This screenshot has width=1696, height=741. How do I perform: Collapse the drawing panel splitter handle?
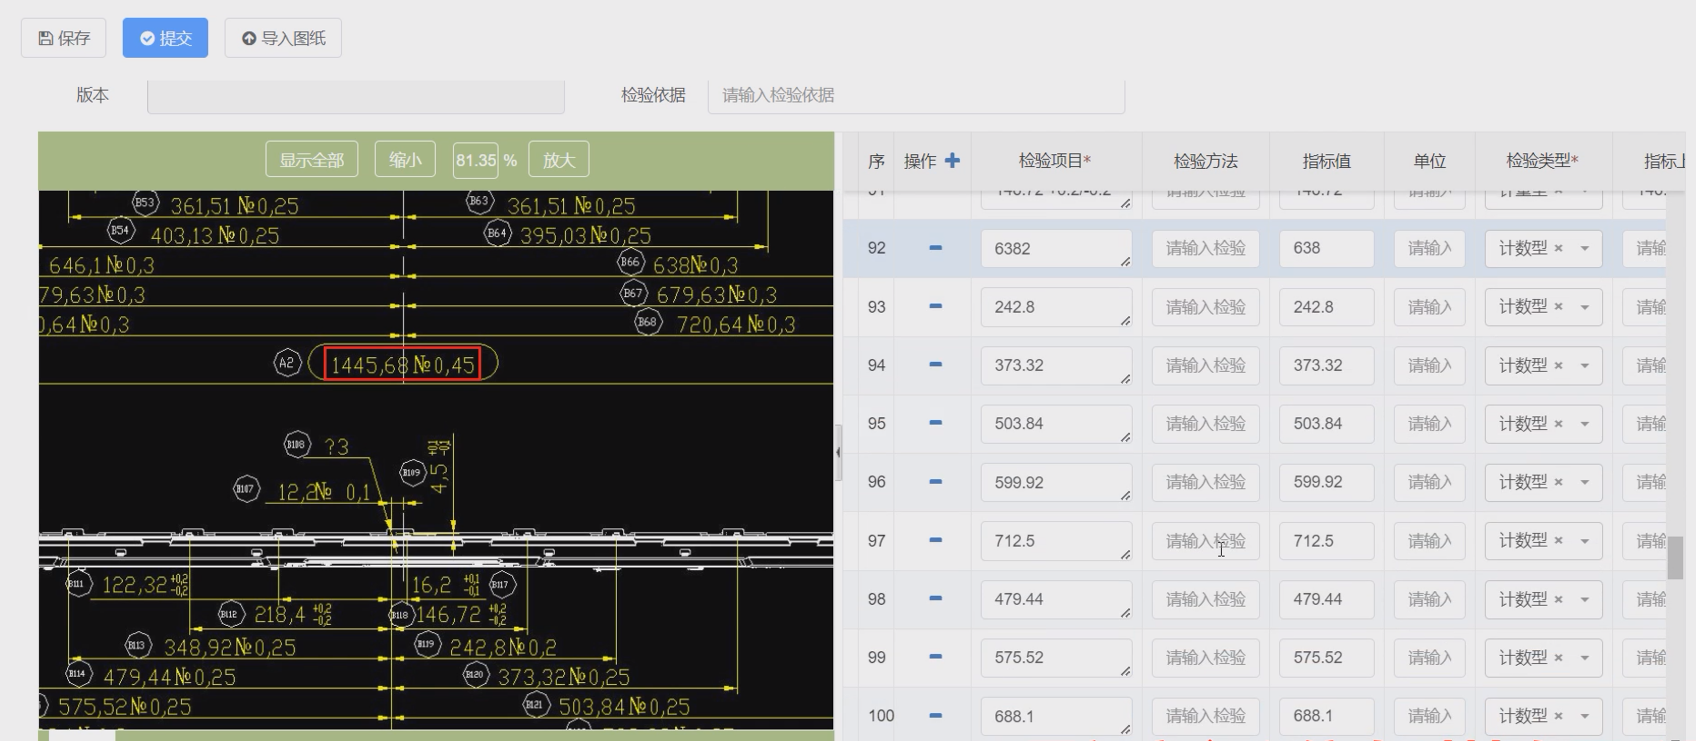click(838, 452)
